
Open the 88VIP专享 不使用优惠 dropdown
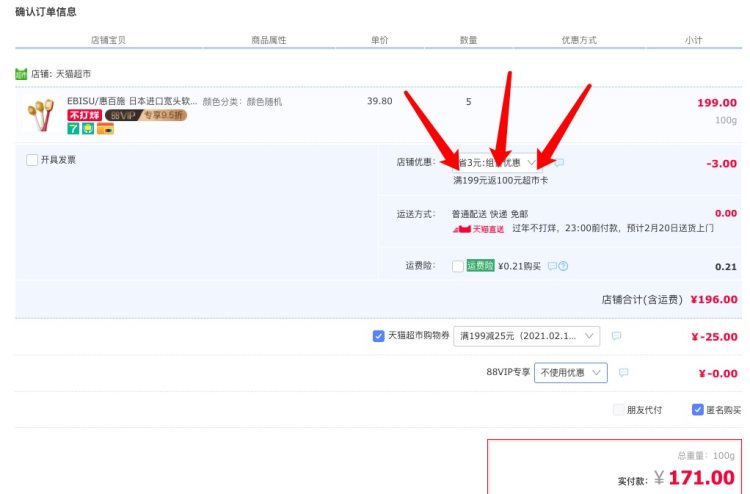(x=571, y=373)
